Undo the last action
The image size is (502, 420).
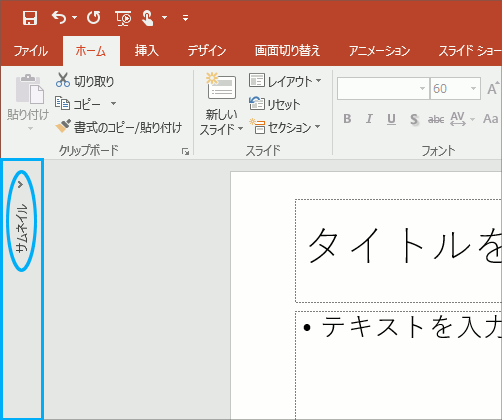59,17
